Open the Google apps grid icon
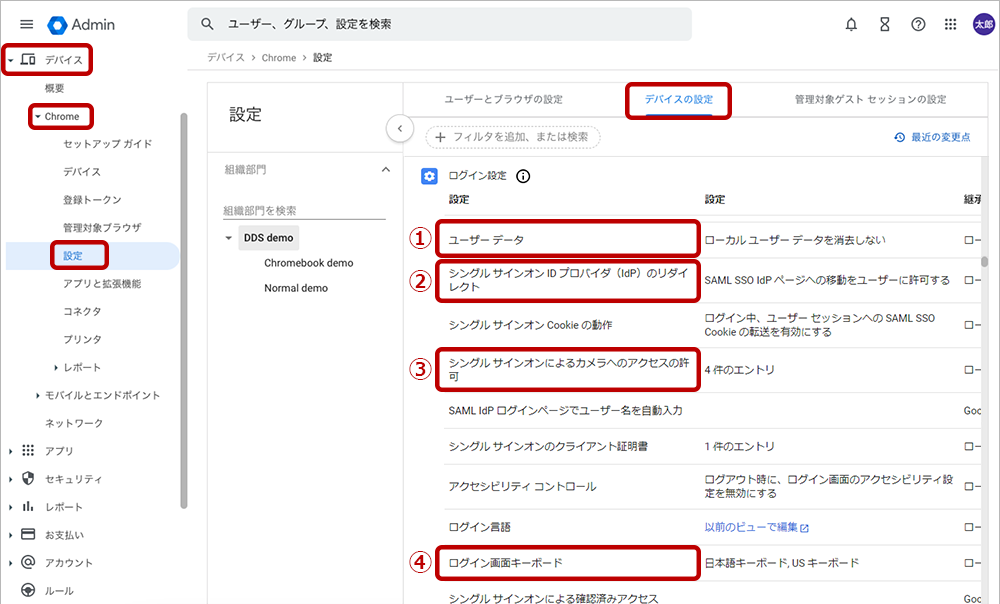The image size is (1000, 604). (950, 24)
